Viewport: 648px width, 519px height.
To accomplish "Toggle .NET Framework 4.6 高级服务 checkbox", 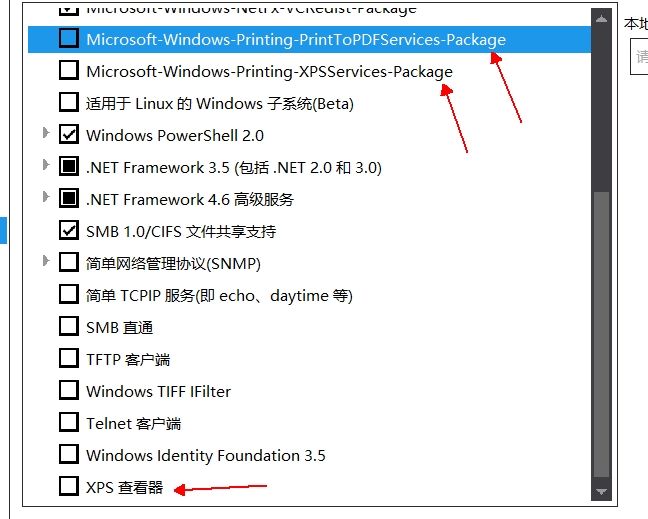I will click(69, 198).
